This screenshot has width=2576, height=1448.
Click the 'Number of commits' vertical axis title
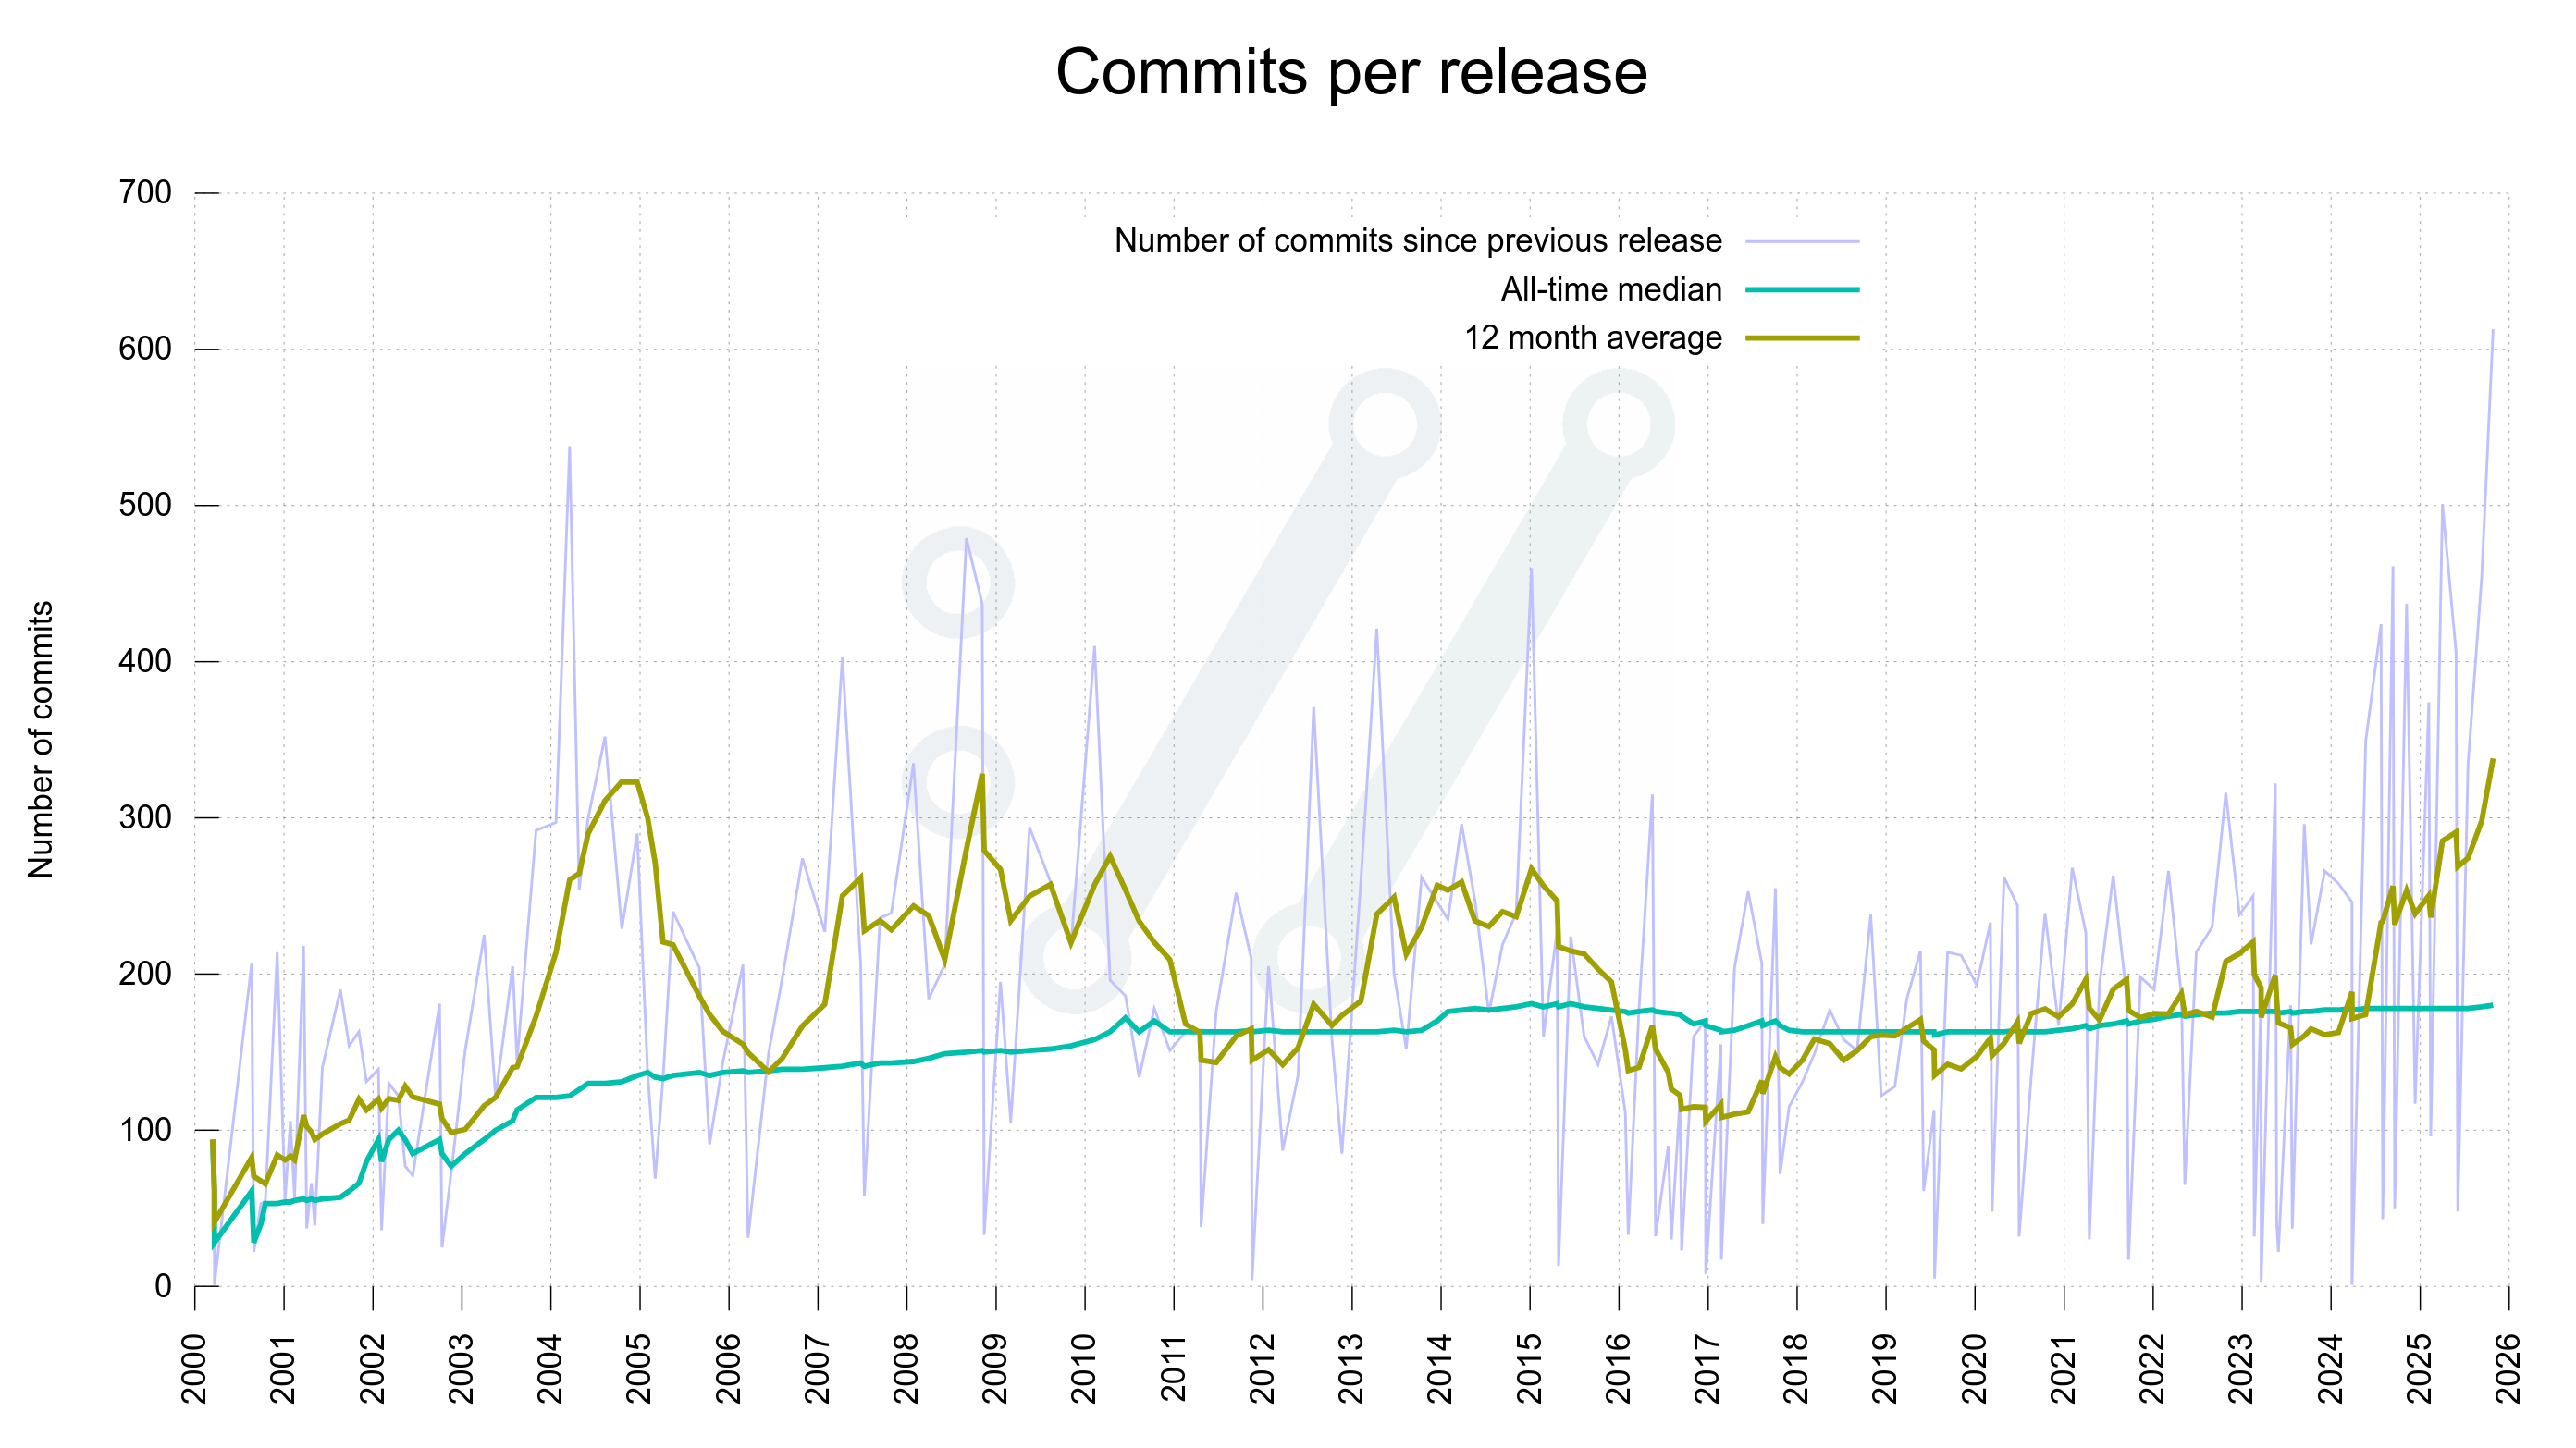40,739
